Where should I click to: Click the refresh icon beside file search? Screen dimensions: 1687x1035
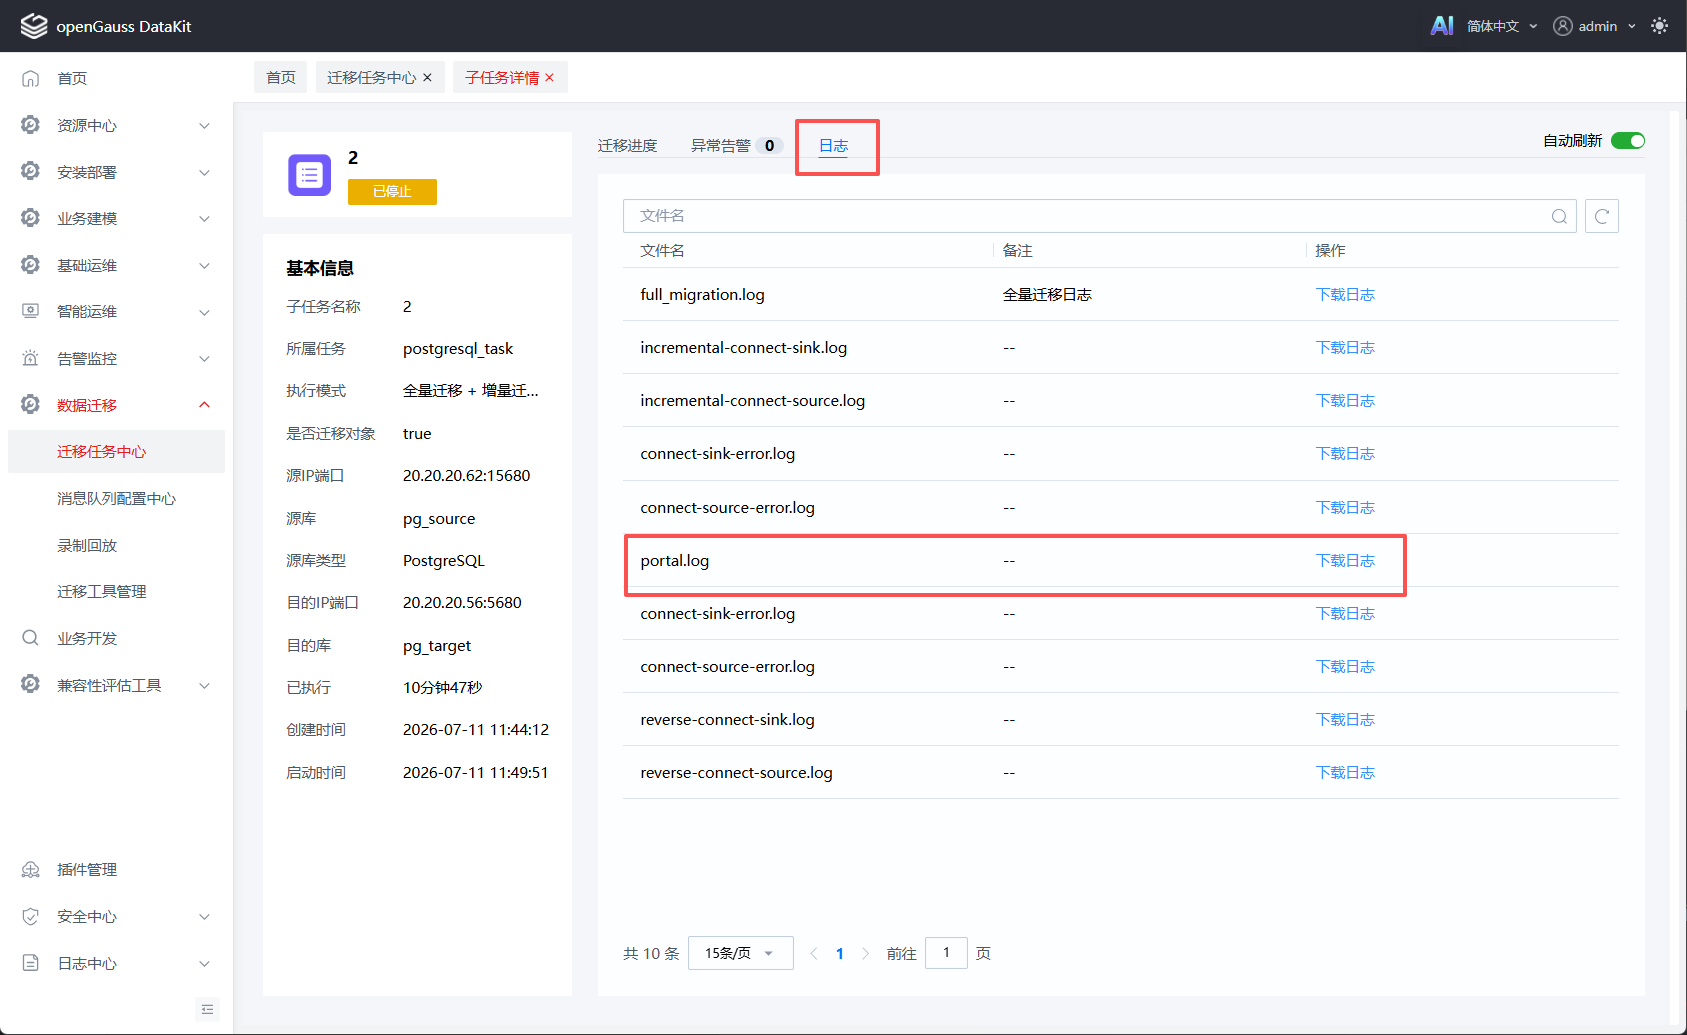1602,216
